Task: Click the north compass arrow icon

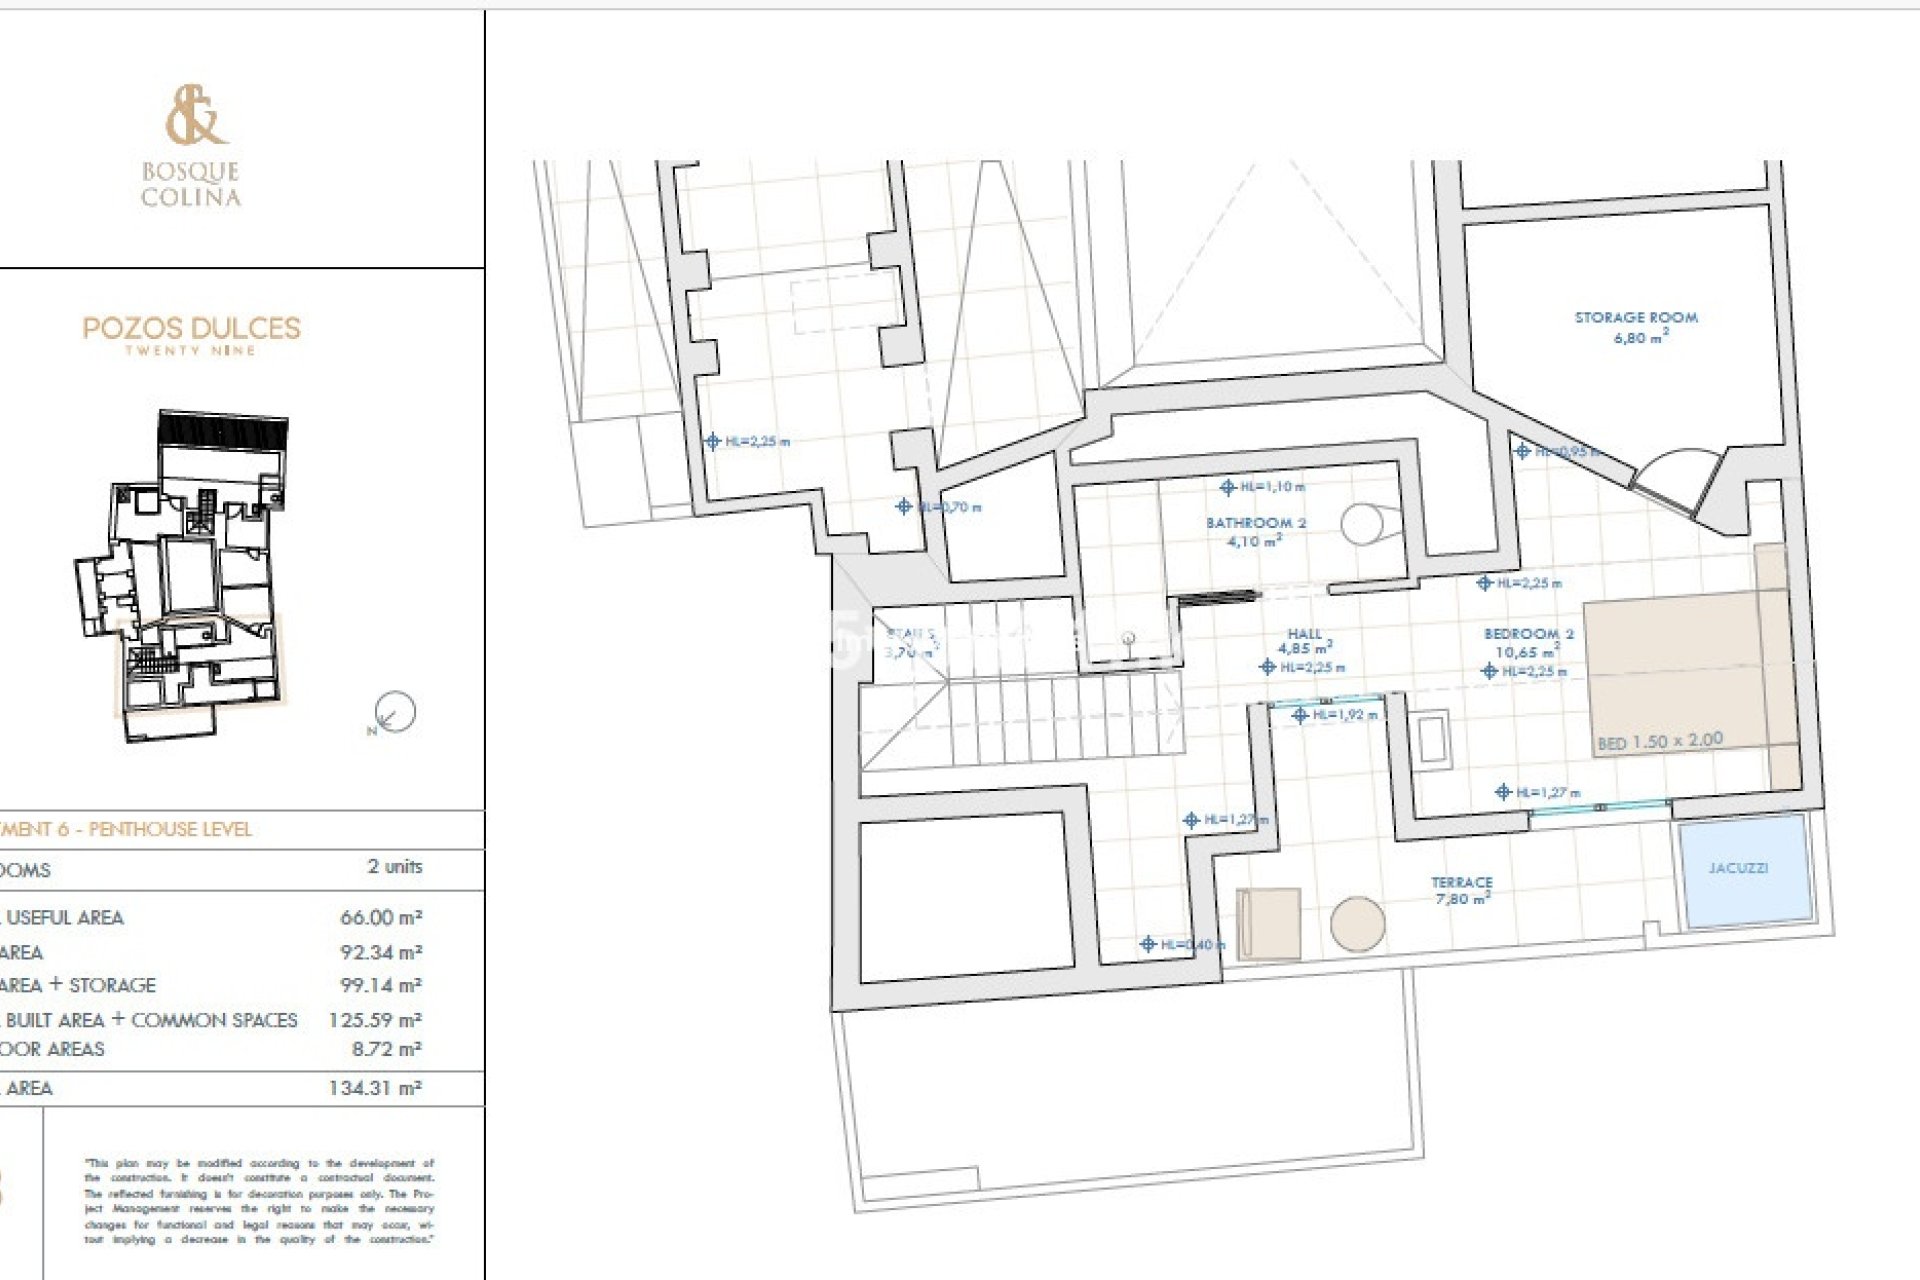Action: [x=394, y=712]
